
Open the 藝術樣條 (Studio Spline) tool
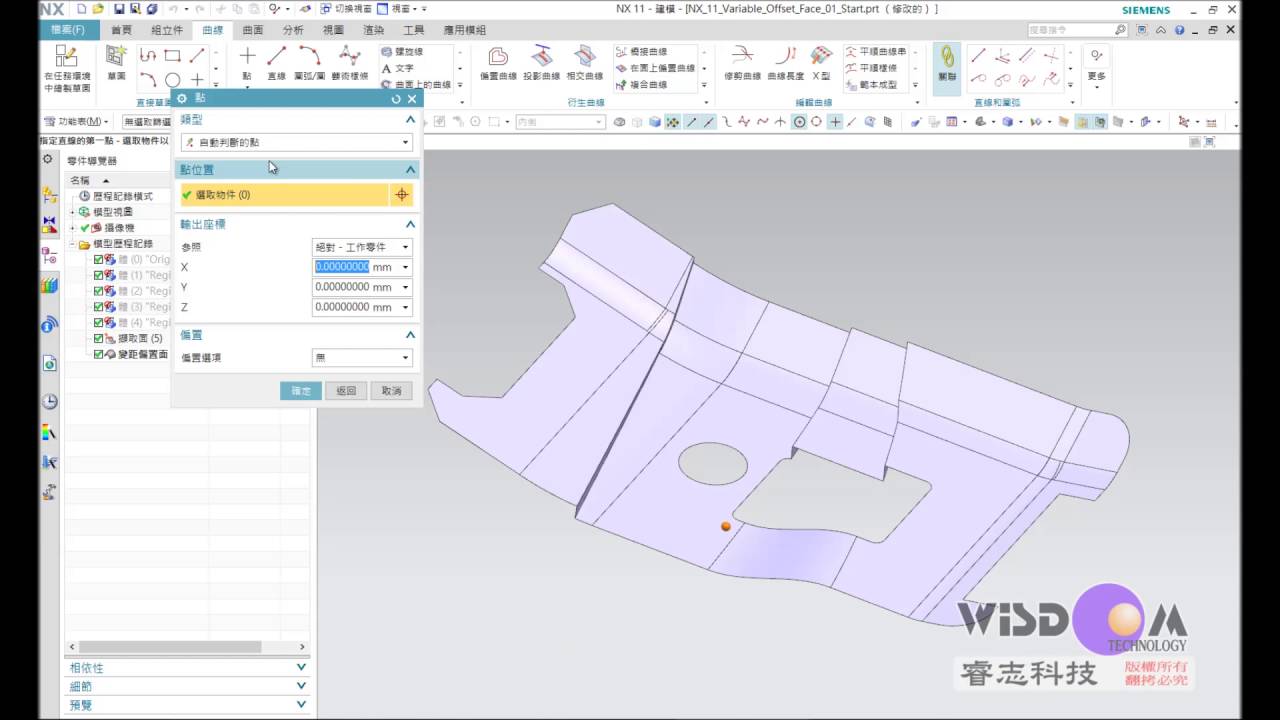pyautogui.click(x=349, y=62)
